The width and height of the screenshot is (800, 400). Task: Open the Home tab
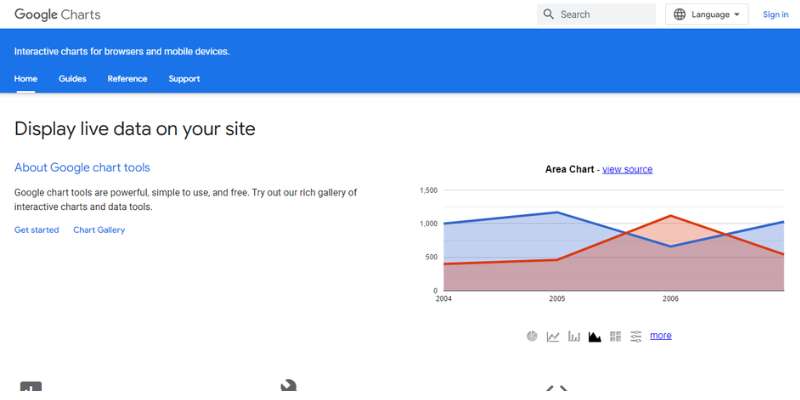(26, 79)
